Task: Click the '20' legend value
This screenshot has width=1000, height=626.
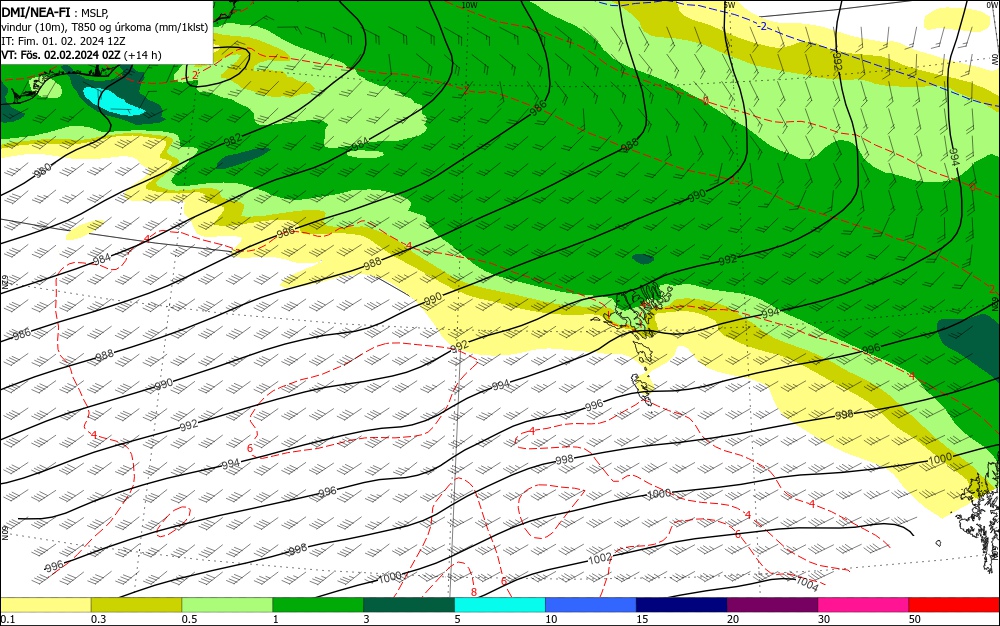Action: click(733, 619)
